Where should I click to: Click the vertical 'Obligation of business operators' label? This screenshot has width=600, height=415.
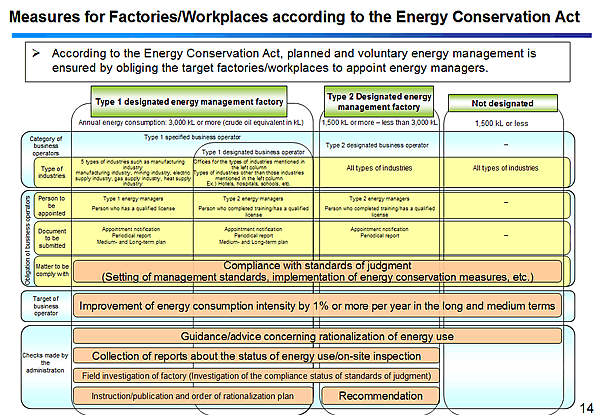point(28,239)
